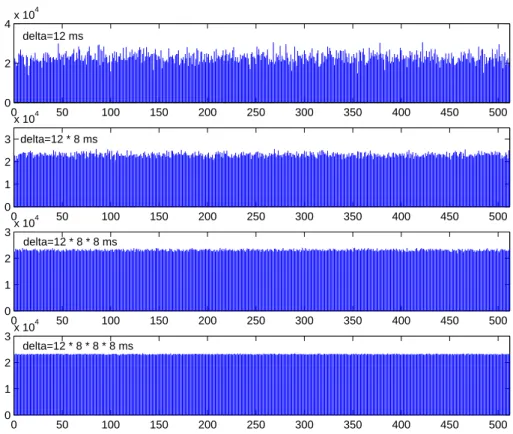Click x-axis tick 400 of second plot

(401, 217)
